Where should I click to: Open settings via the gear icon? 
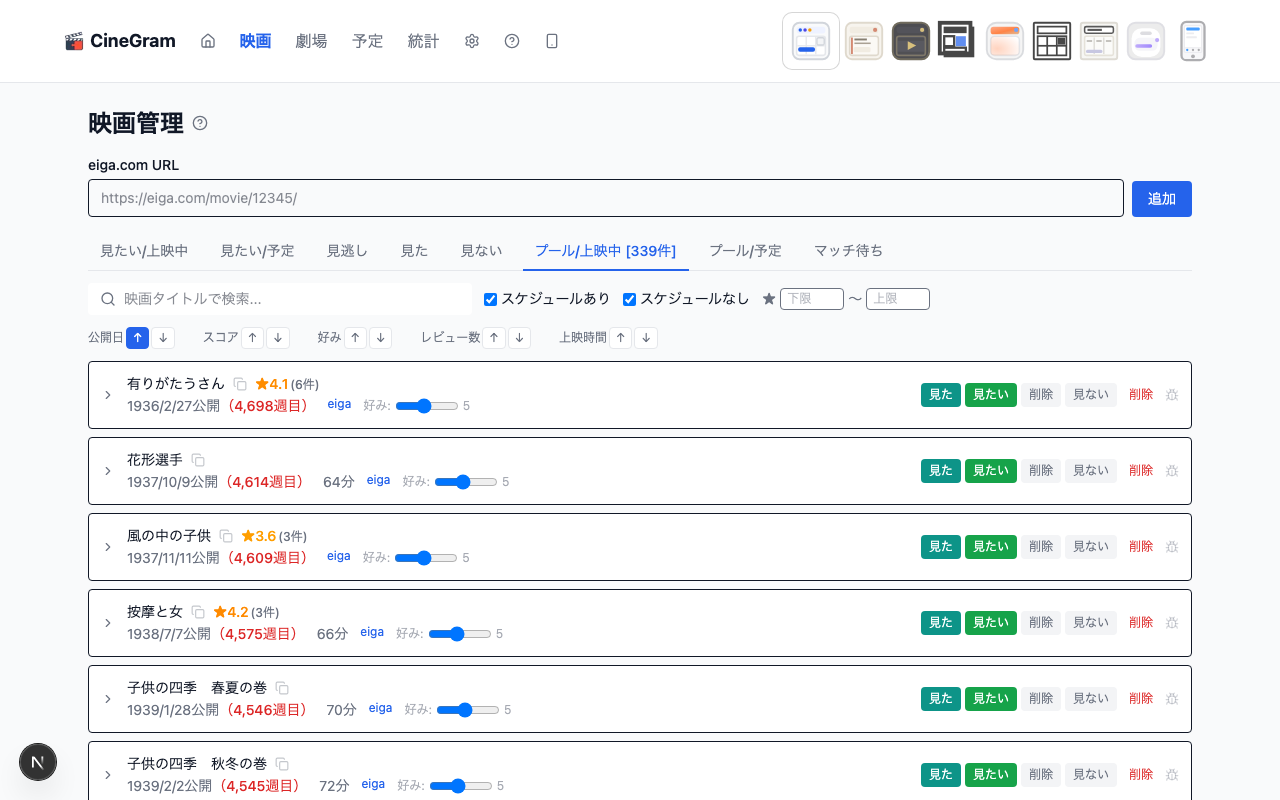pyautogui.click(x=472, y=41)
